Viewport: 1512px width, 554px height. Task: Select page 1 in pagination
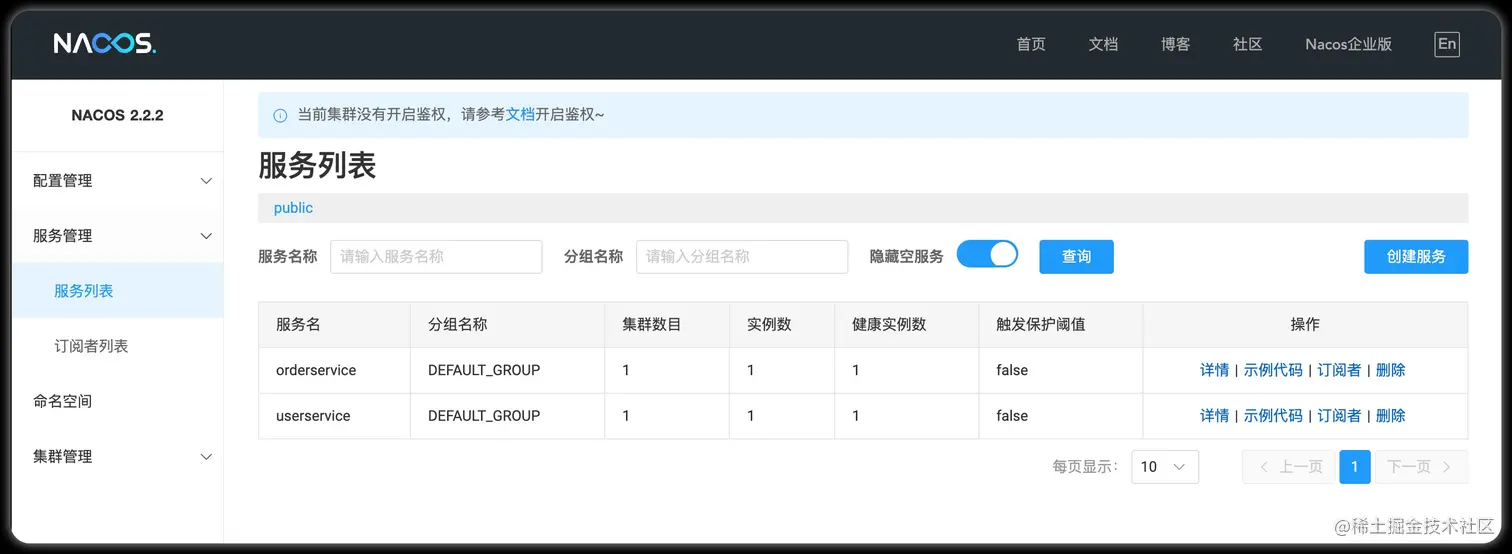(x=1355, y=467)
